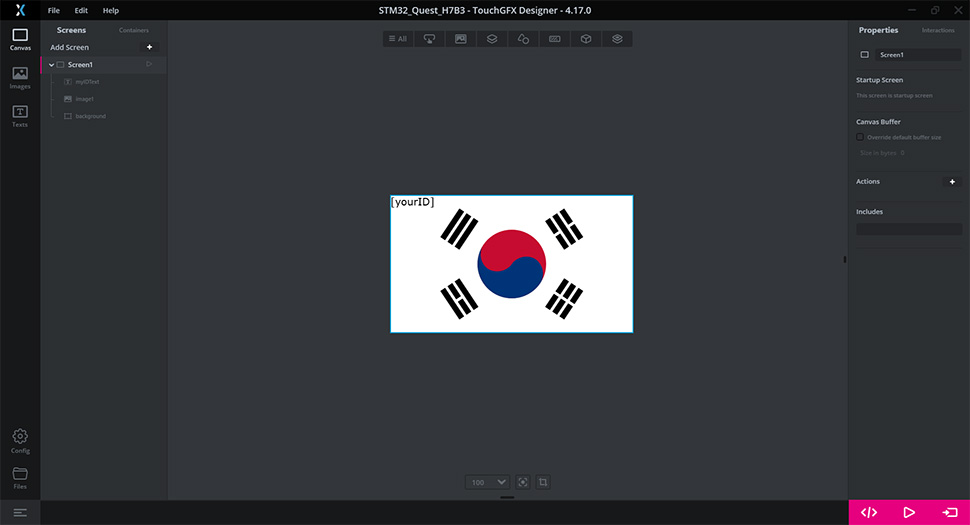Center canvas with zoom-to-fit icon

pos(523,482)
